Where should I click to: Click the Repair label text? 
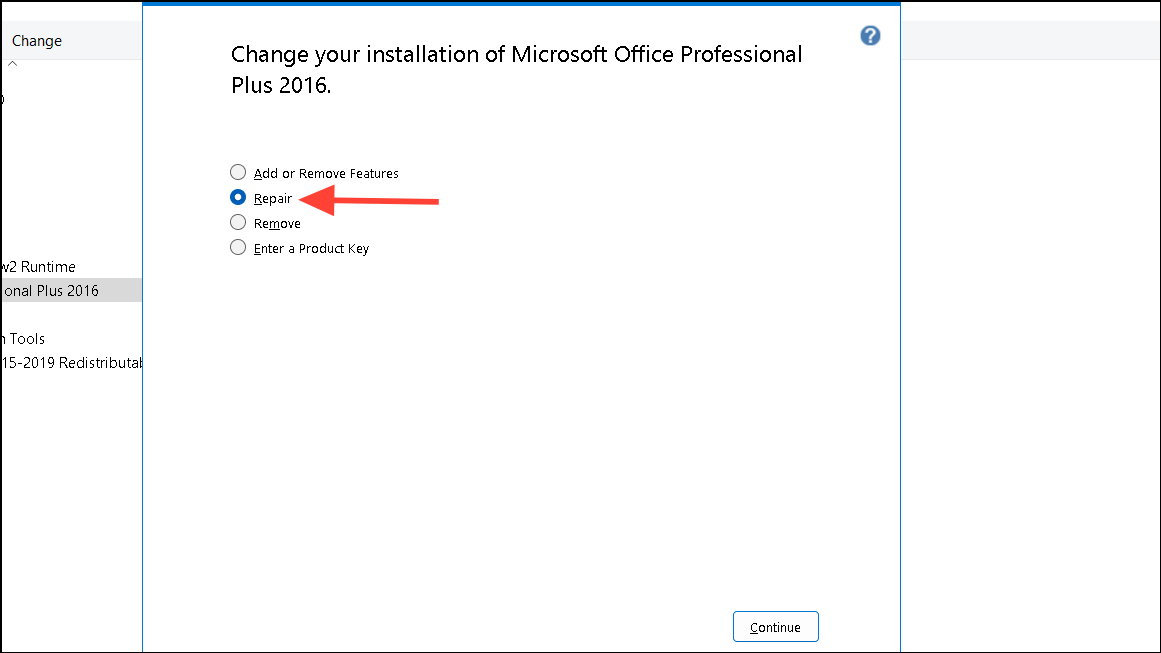(272, 198)
